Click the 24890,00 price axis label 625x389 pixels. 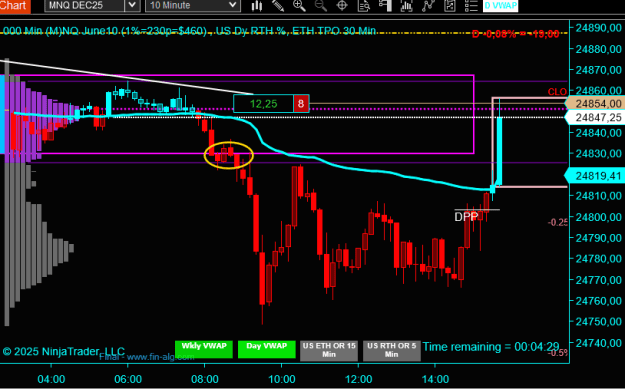pos(599,28)
